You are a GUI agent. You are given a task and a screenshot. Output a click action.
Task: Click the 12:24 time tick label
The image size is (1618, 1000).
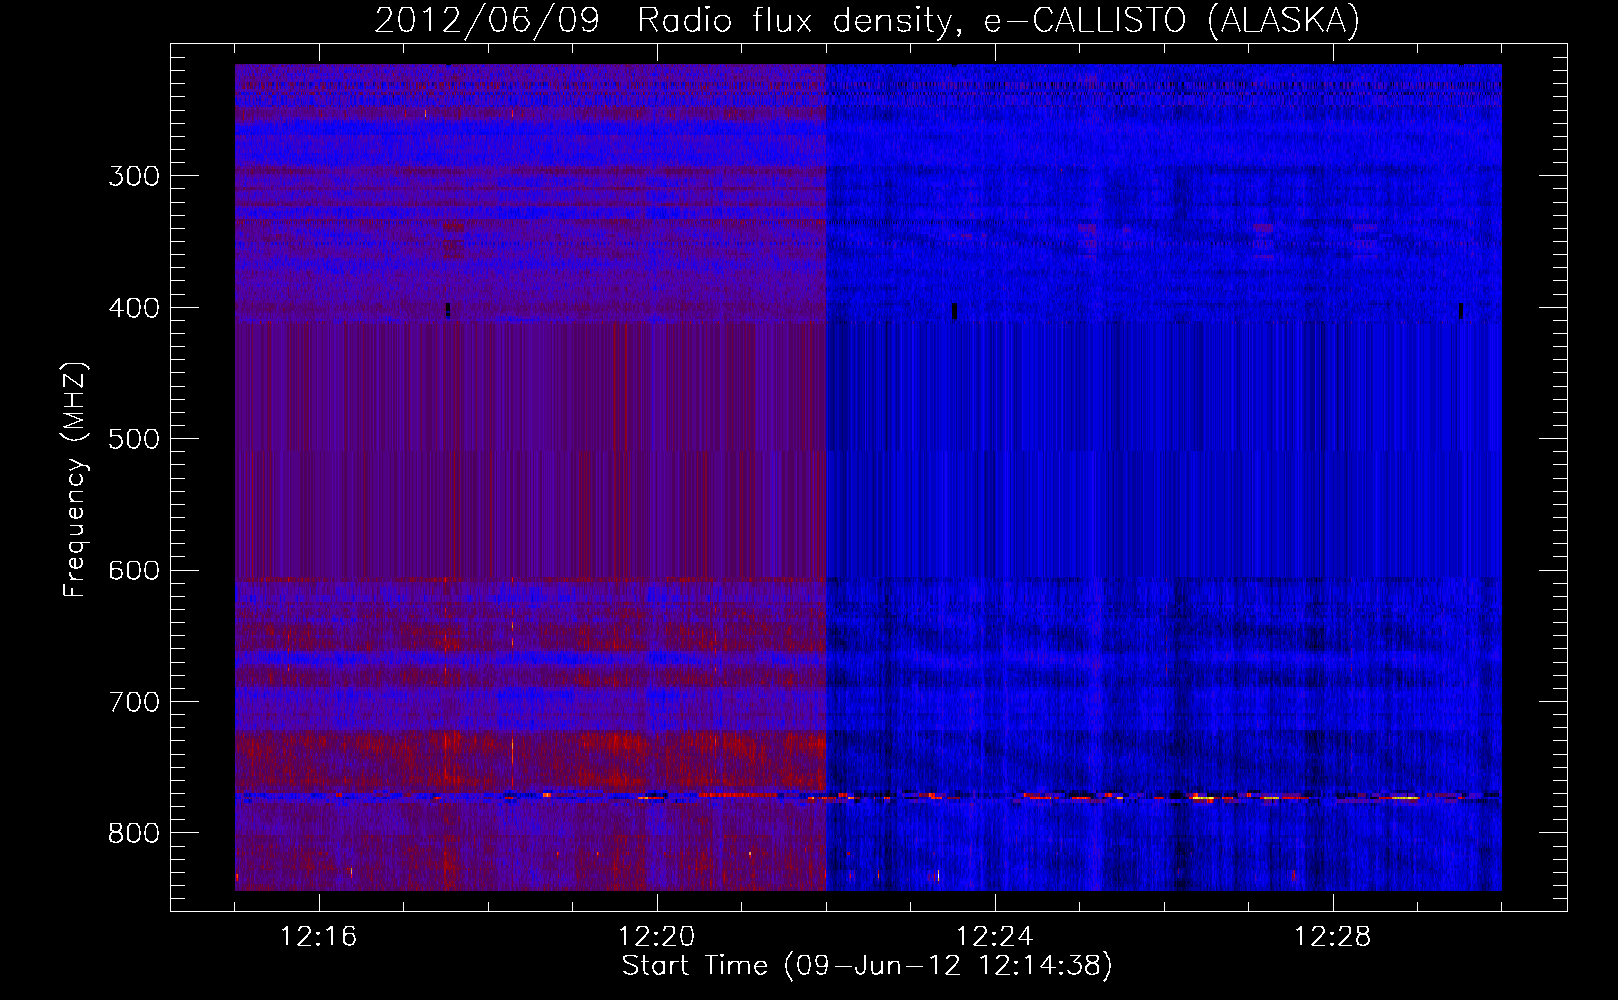tap(995, 937)
